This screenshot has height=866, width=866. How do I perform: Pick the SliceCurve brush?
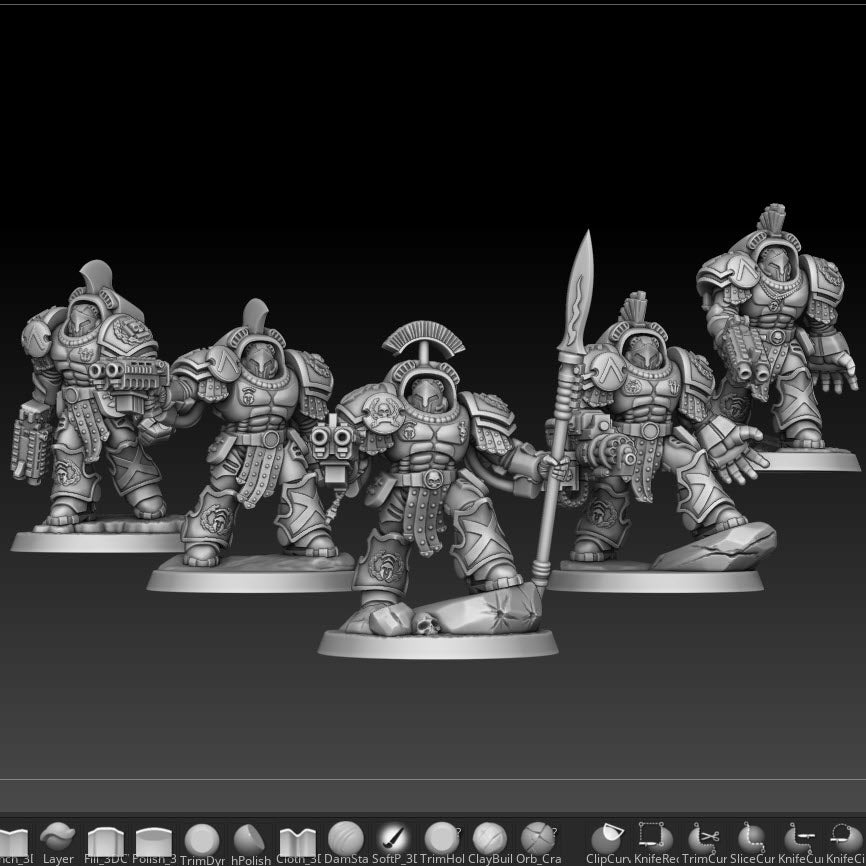pyautogui.click(x=752, y=839)
